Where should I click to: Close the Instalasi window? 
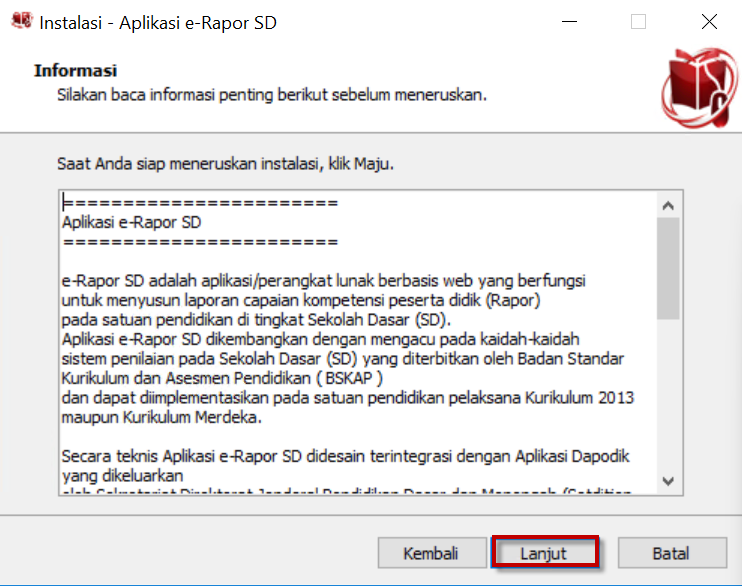tap(708, 22)
